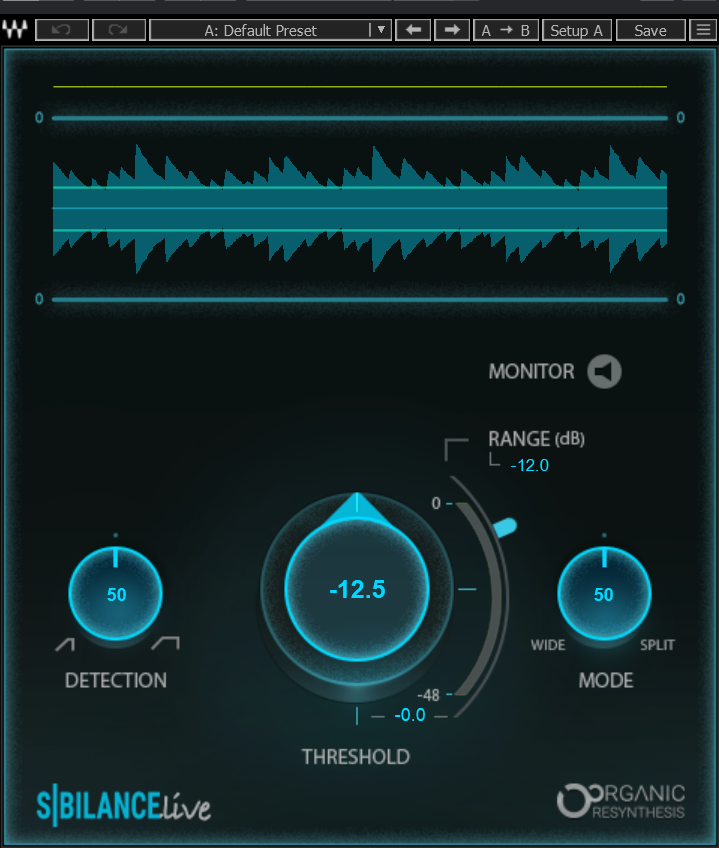This screenshot has height=848, width=719.
Task: Click the -0.0 threshold readout
Action: (x=410, y=715)
